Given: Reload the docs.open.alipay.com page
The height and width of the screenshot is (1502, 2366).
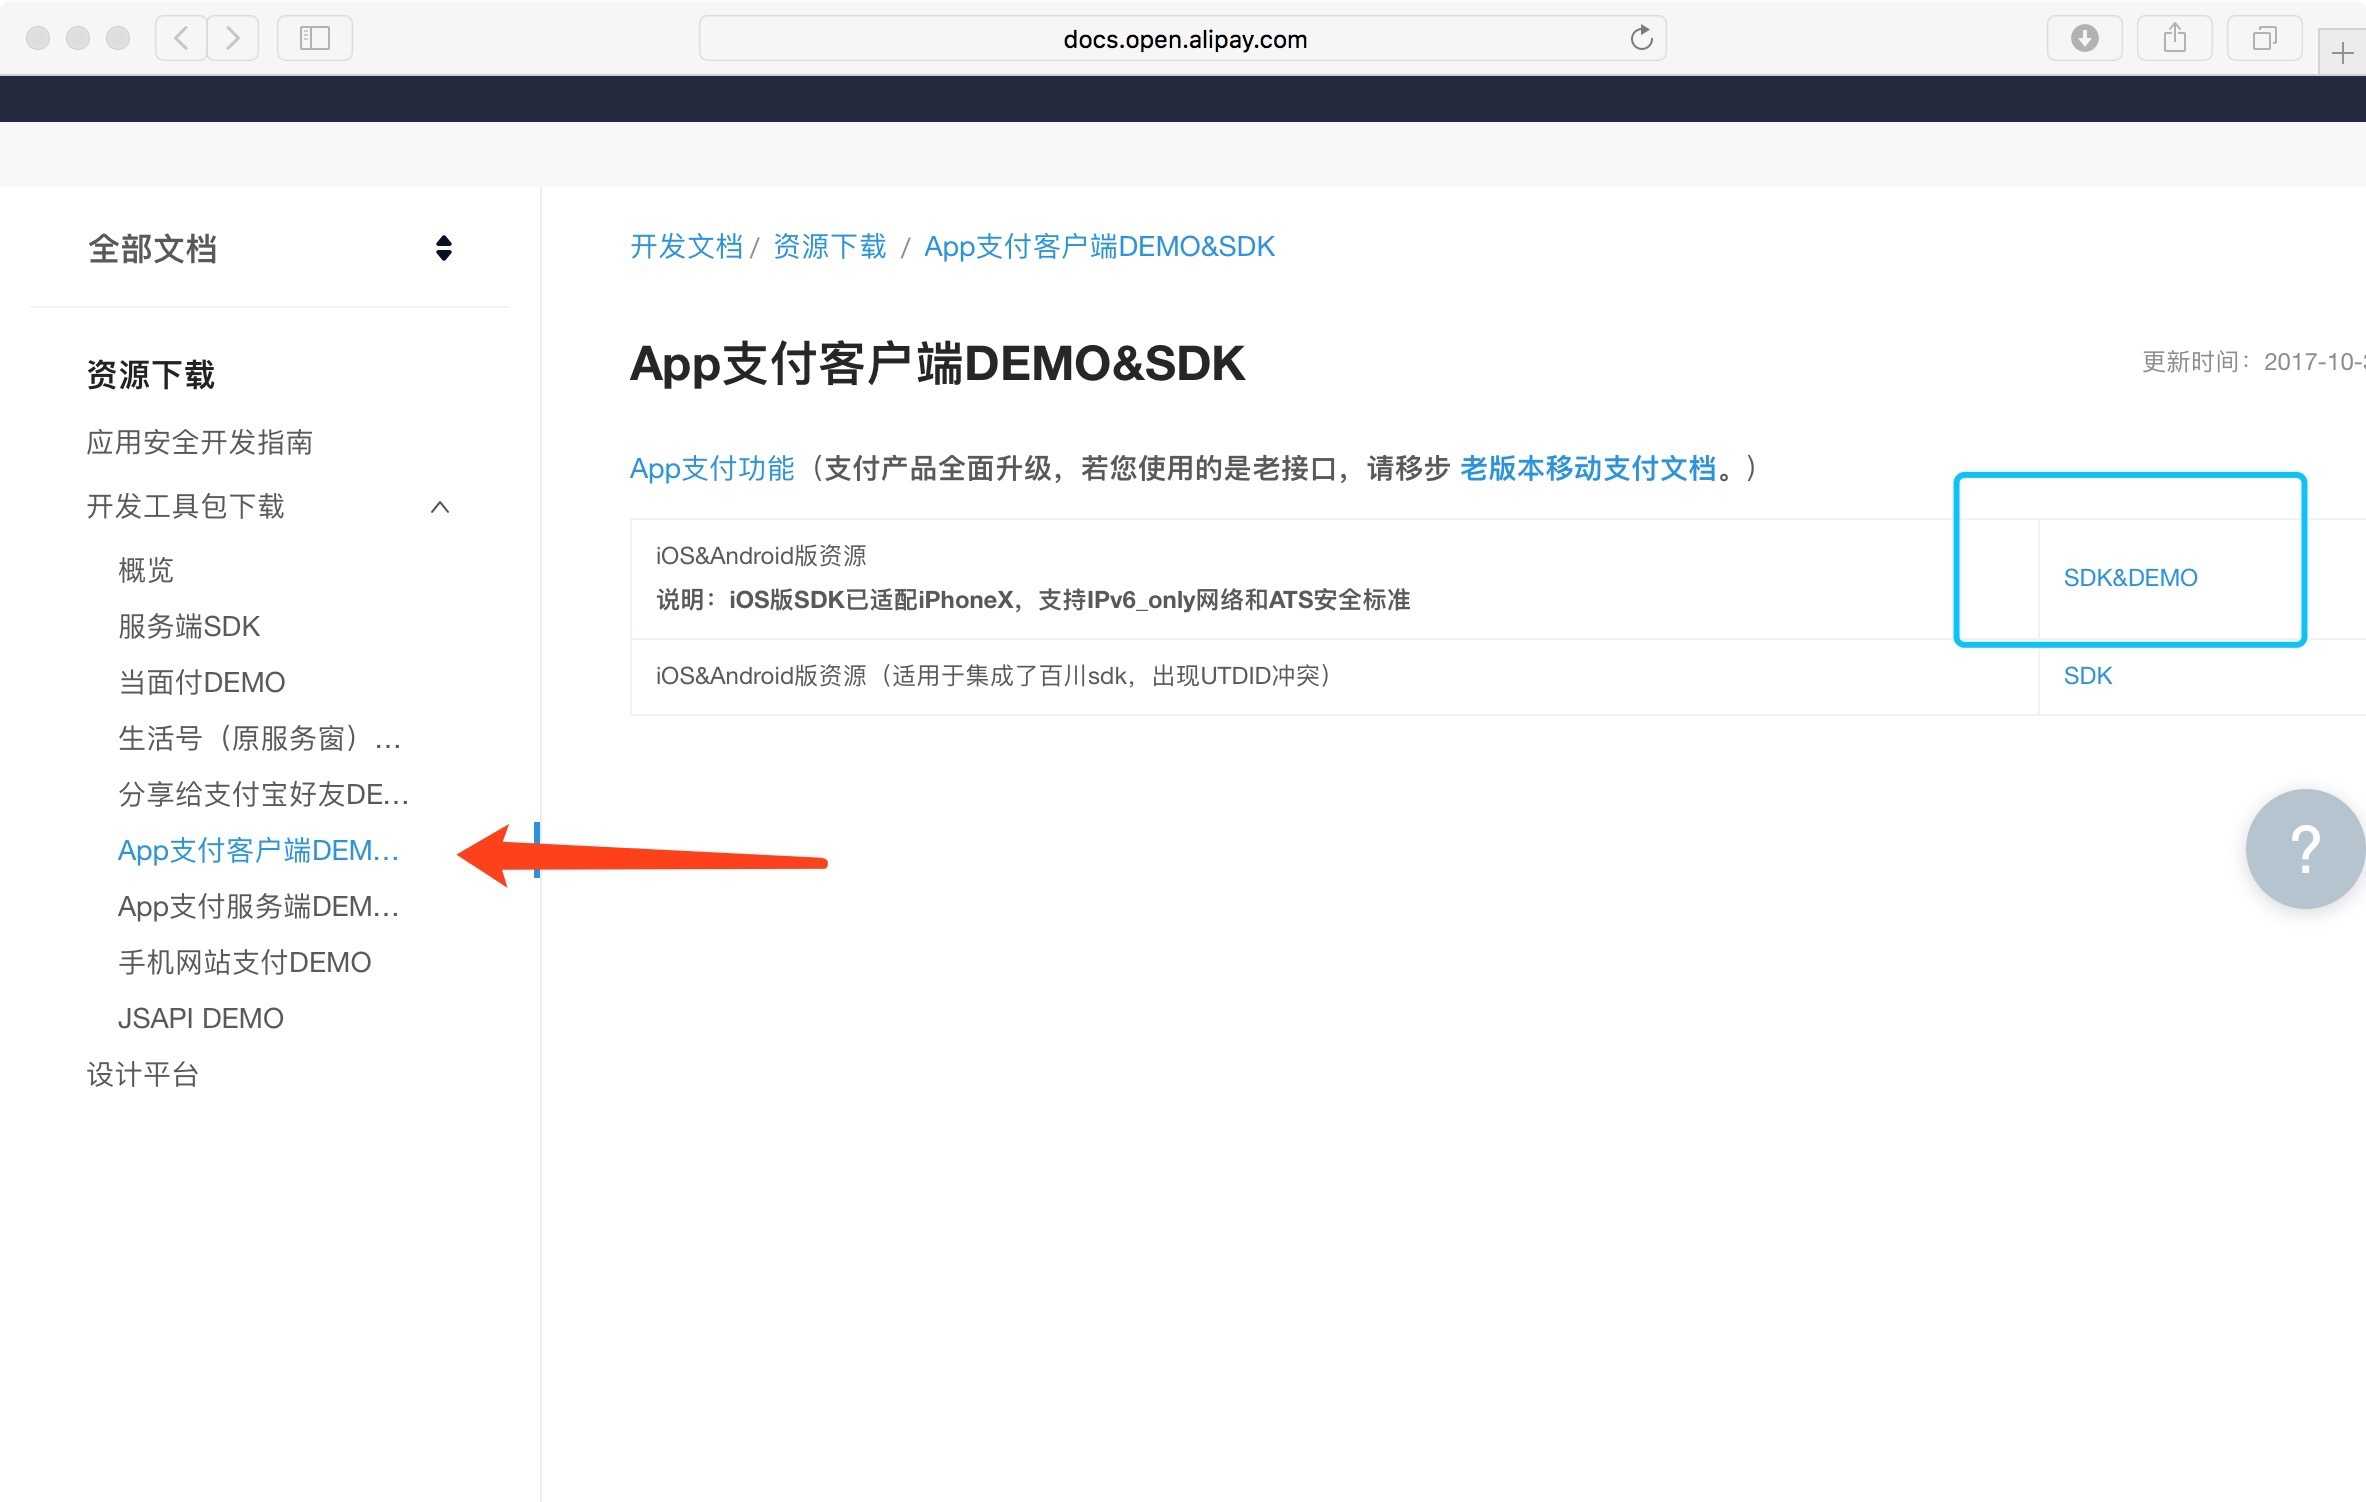Looking at the screenshot, I should pyautogui.click(x=1641, y=38).
